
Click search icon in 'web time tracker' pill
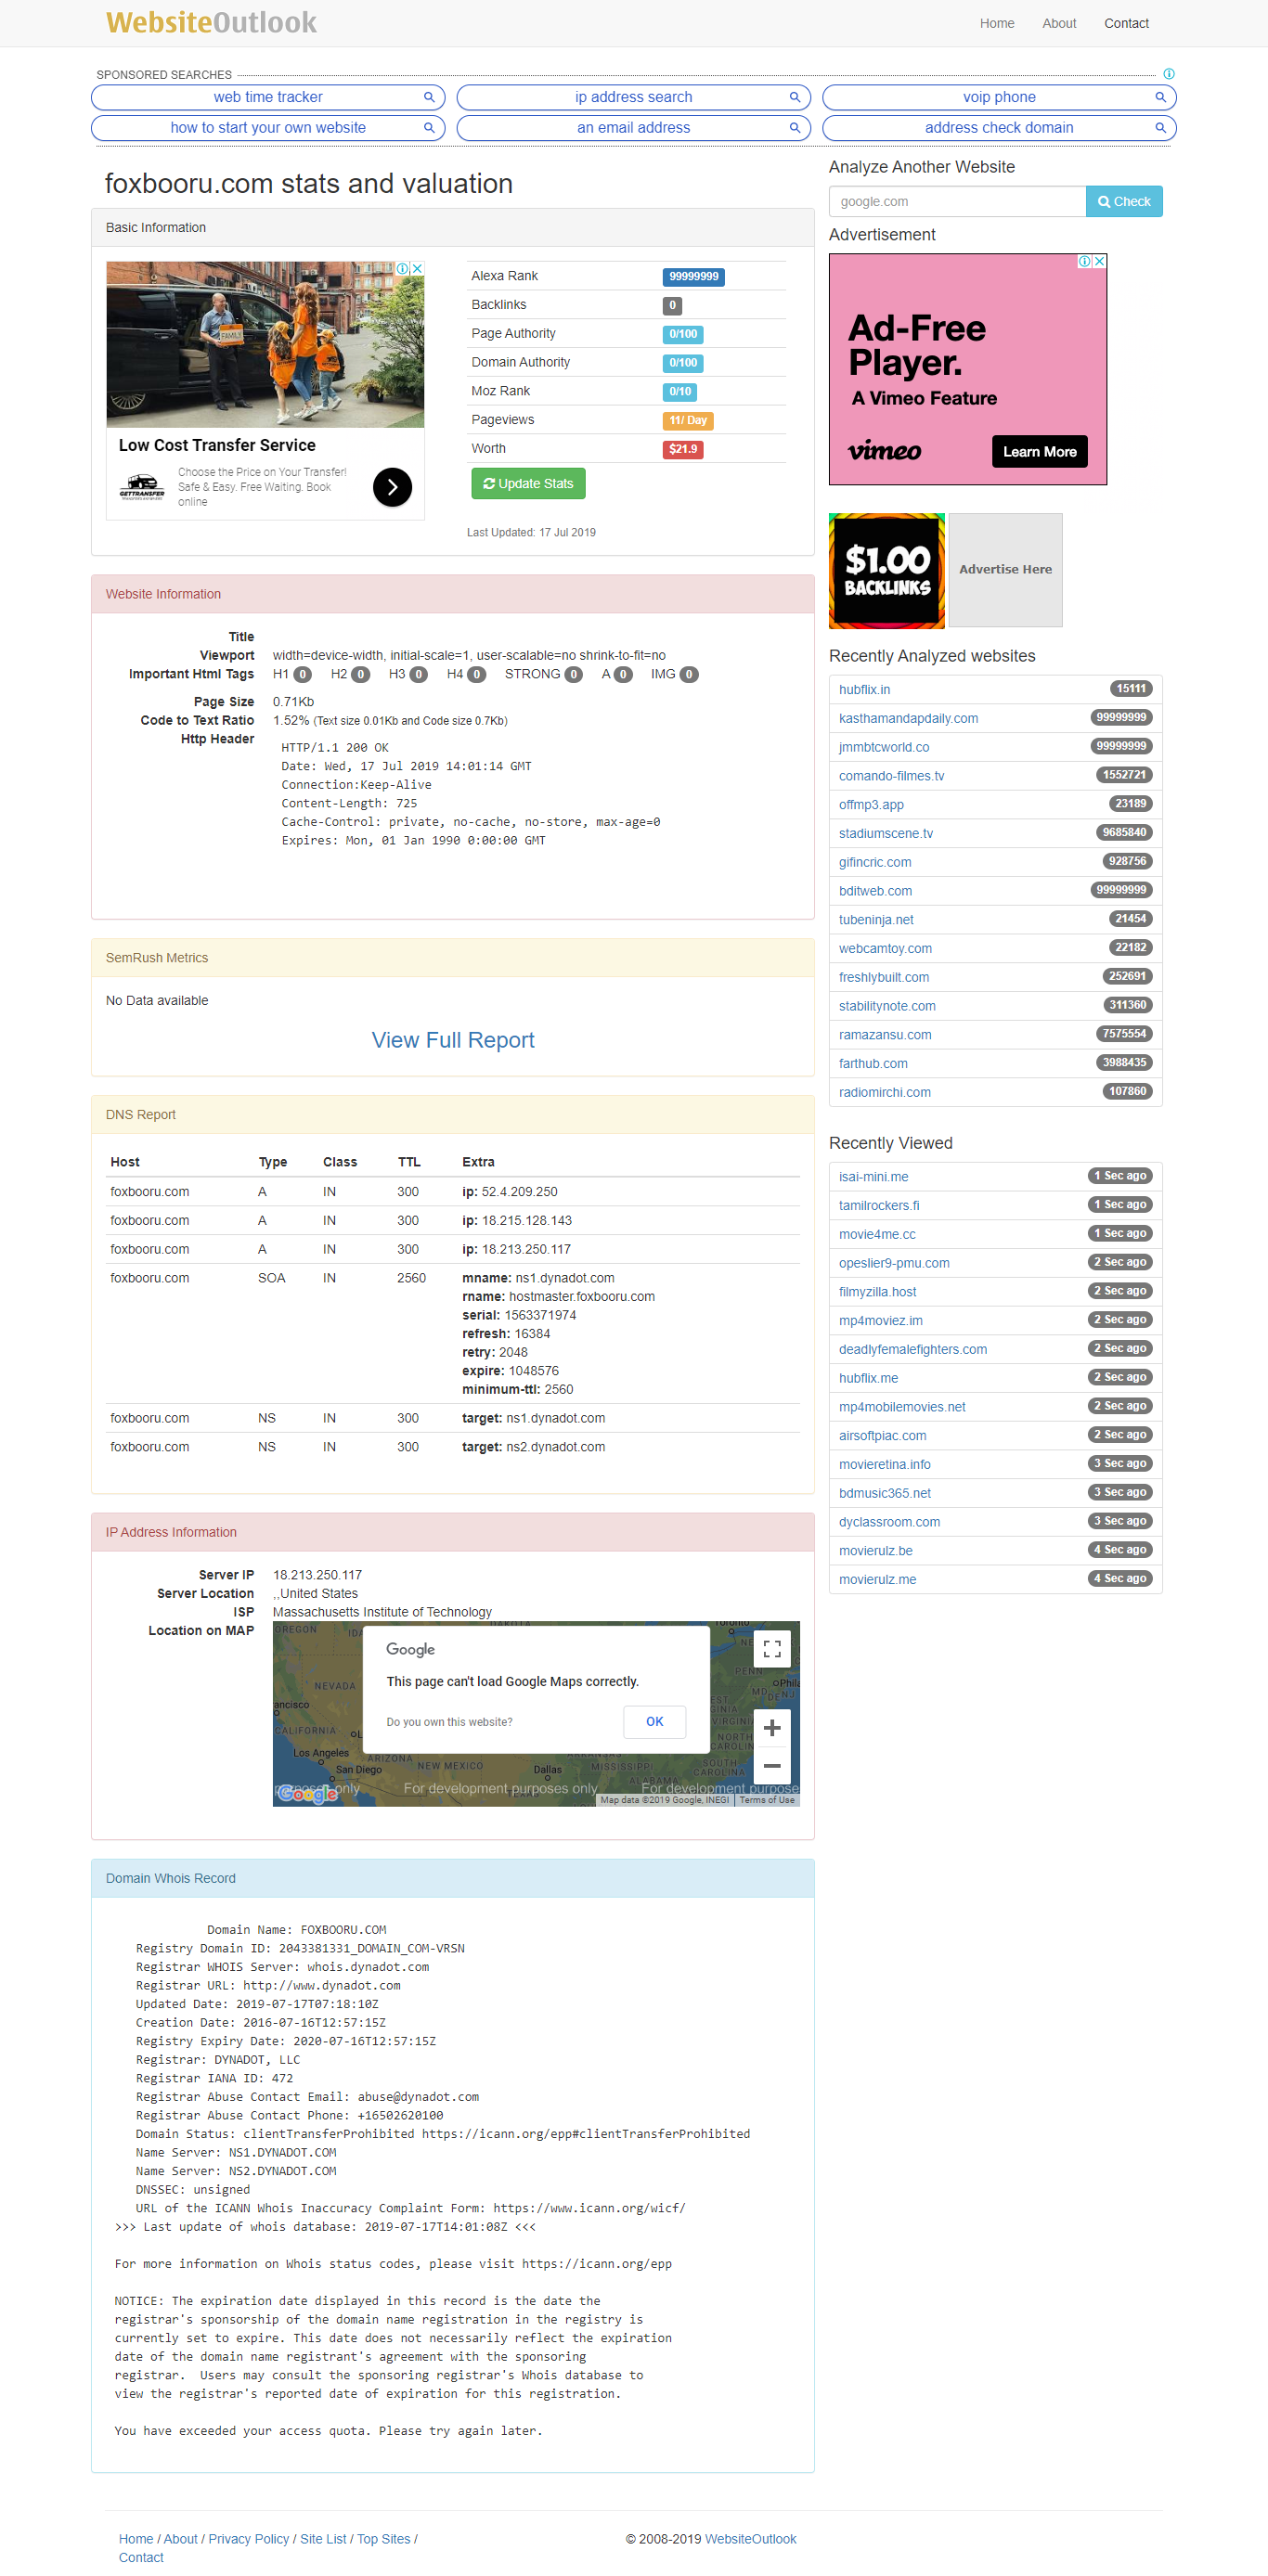[x=429, y=97]
